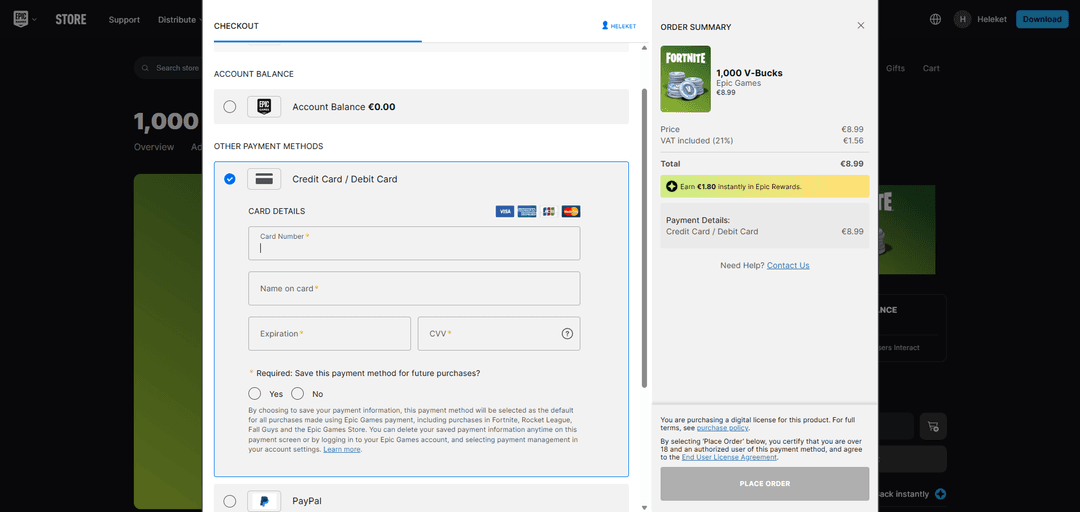Open the End User License Agreement link
The width and height of the screenshot is (1080, 512).
[728, 457]
